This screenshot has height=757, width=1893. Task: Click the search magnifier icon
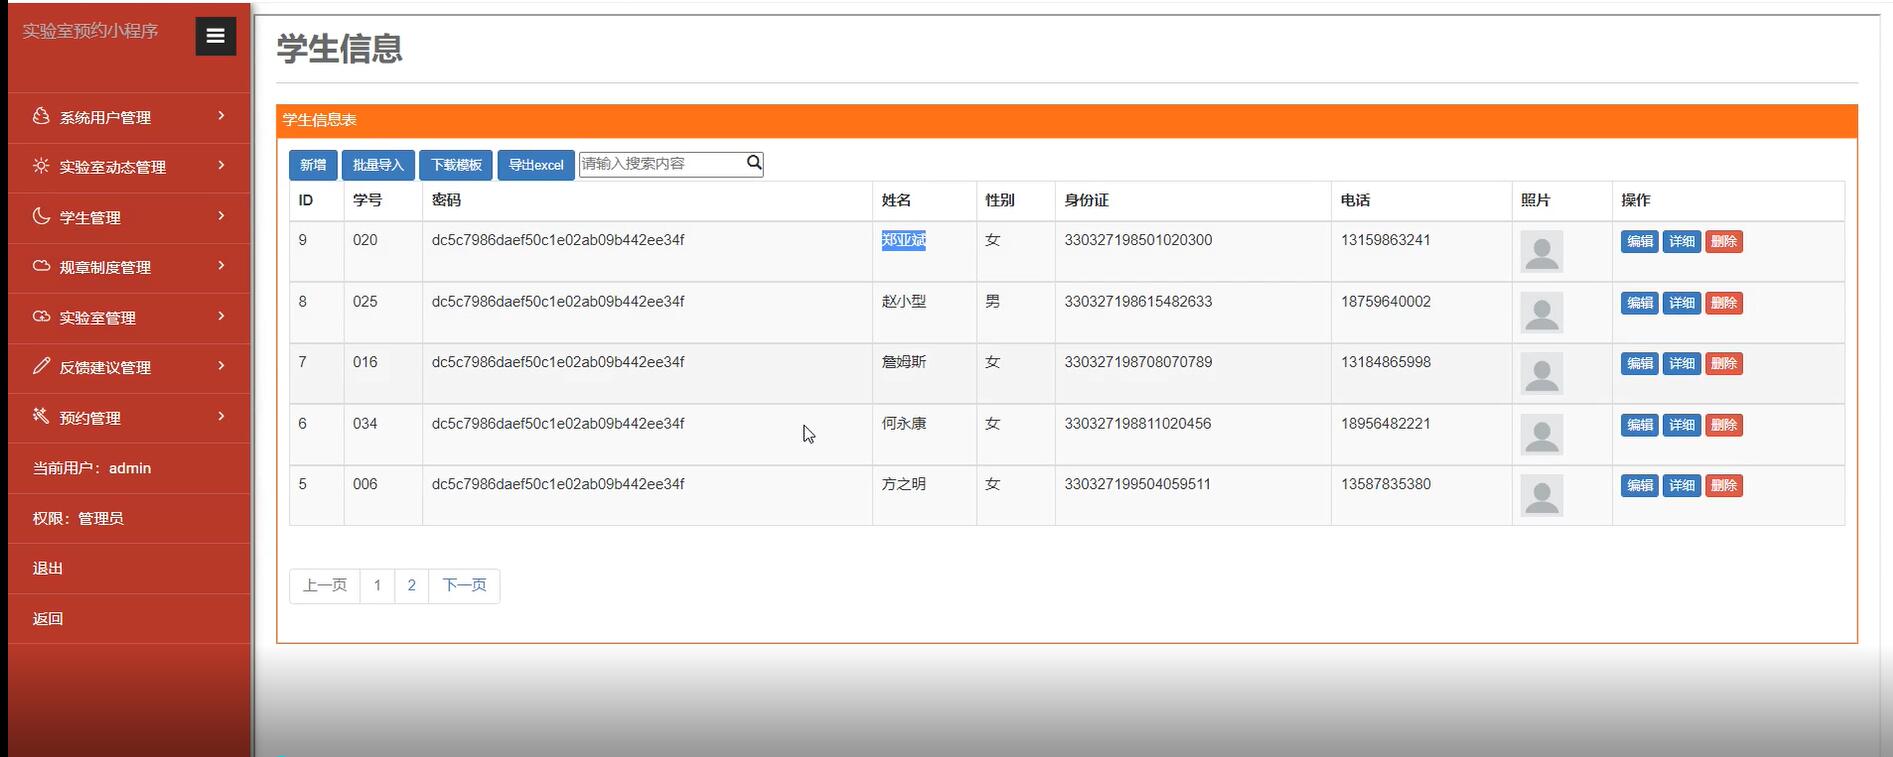coord(754,163)
